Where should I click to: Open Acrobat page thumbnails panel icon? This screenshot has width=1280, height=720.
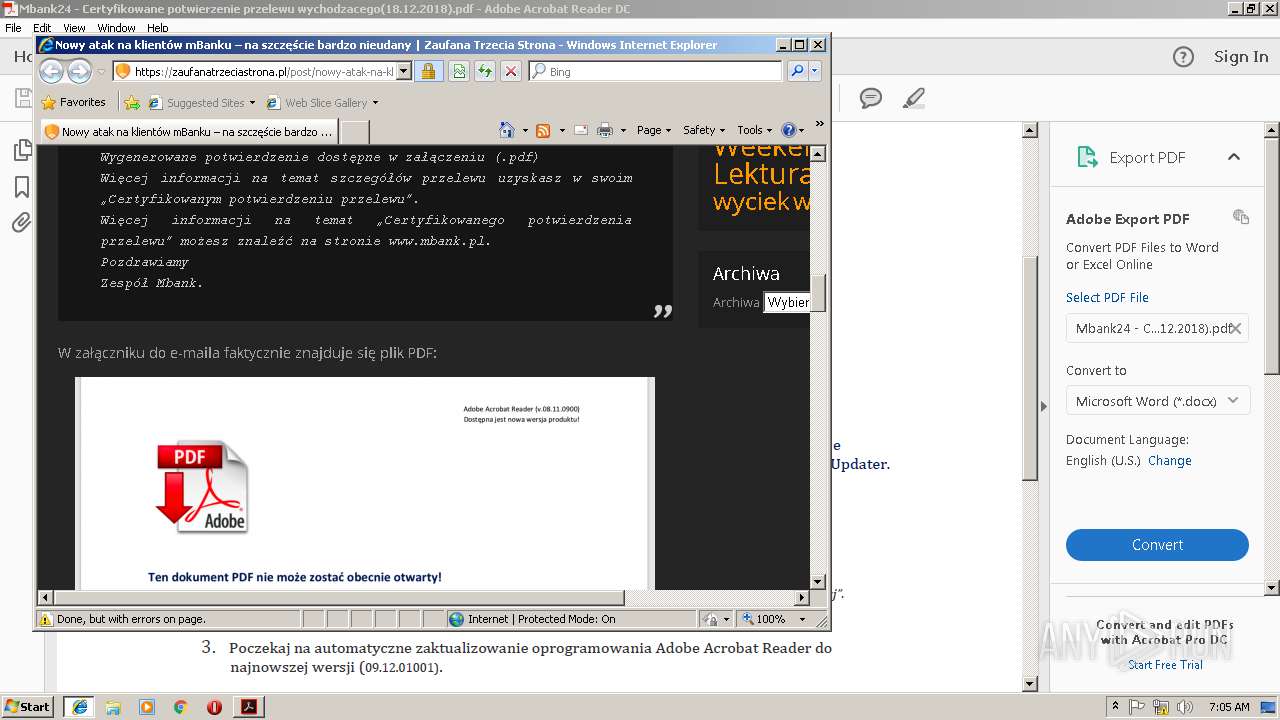21,150
